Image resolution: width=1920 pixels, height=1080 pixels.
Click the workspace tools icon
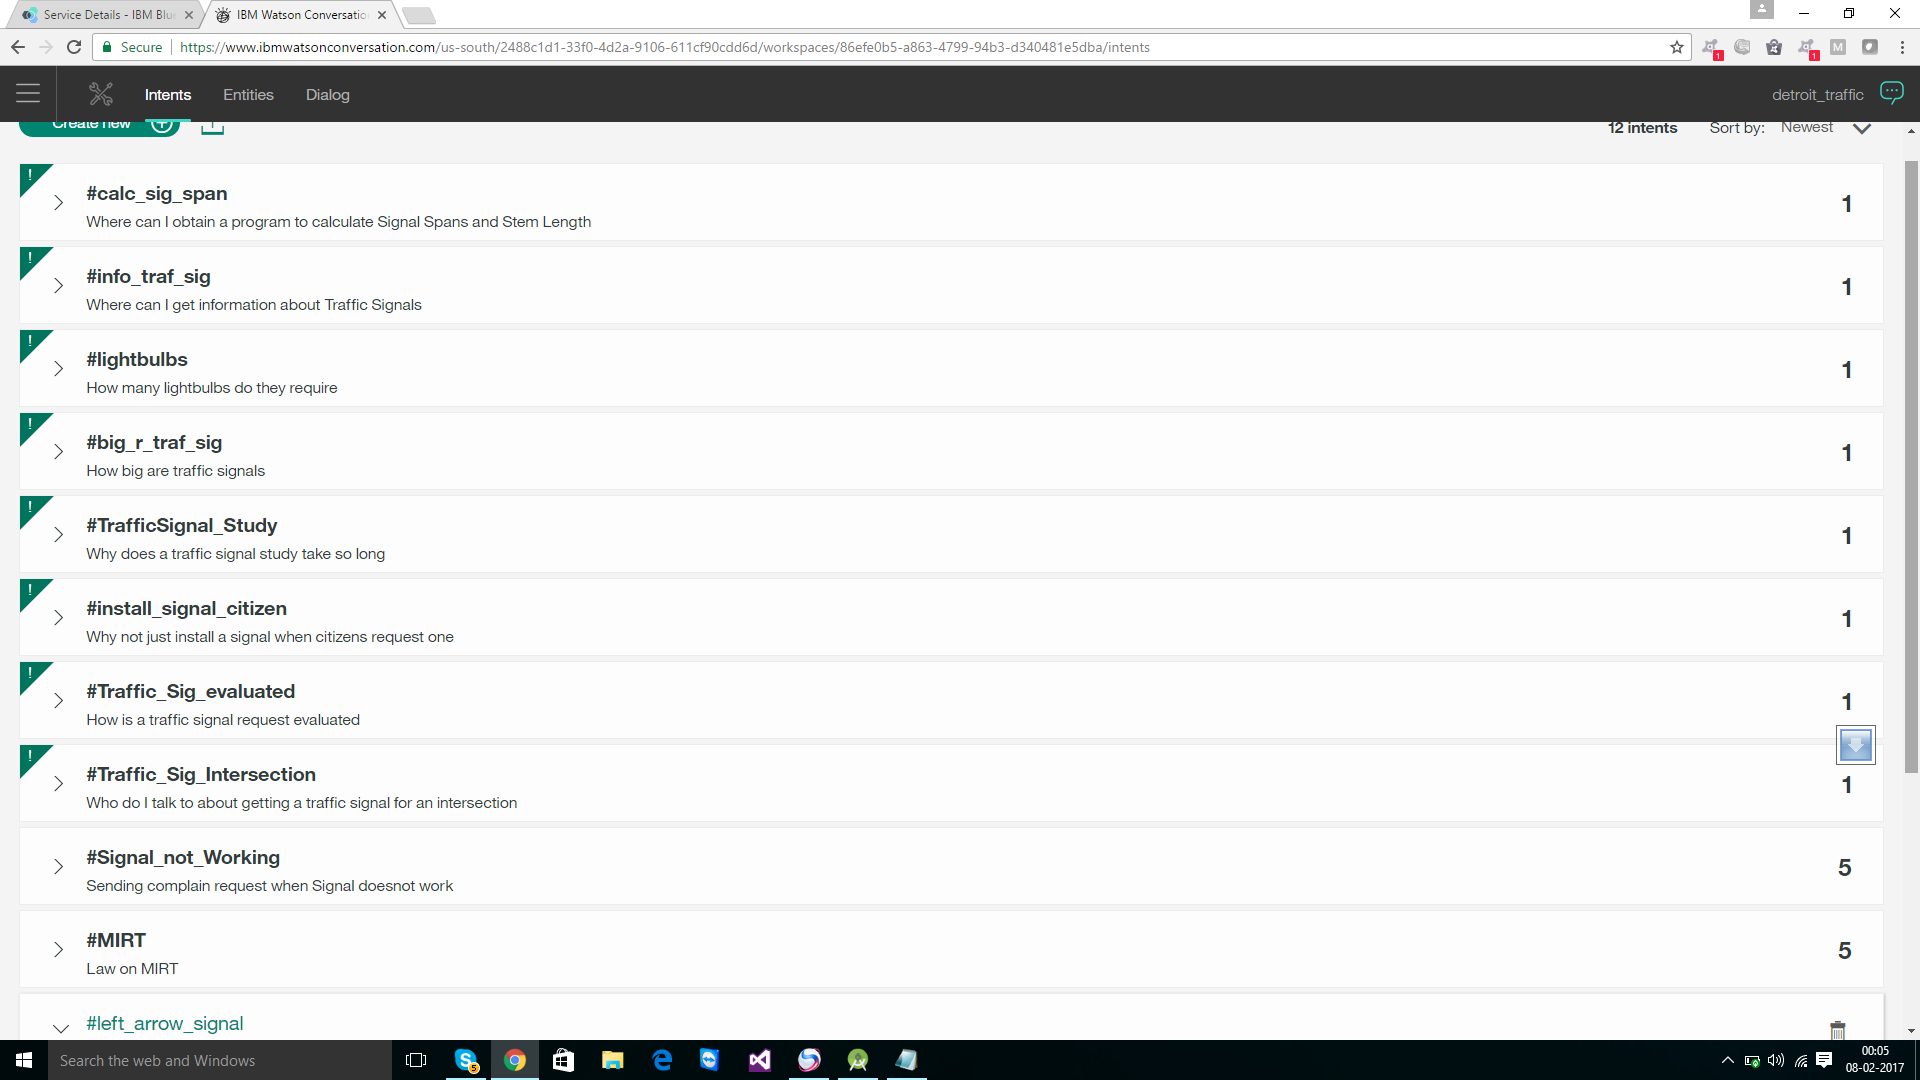click(x=101, y=94)
